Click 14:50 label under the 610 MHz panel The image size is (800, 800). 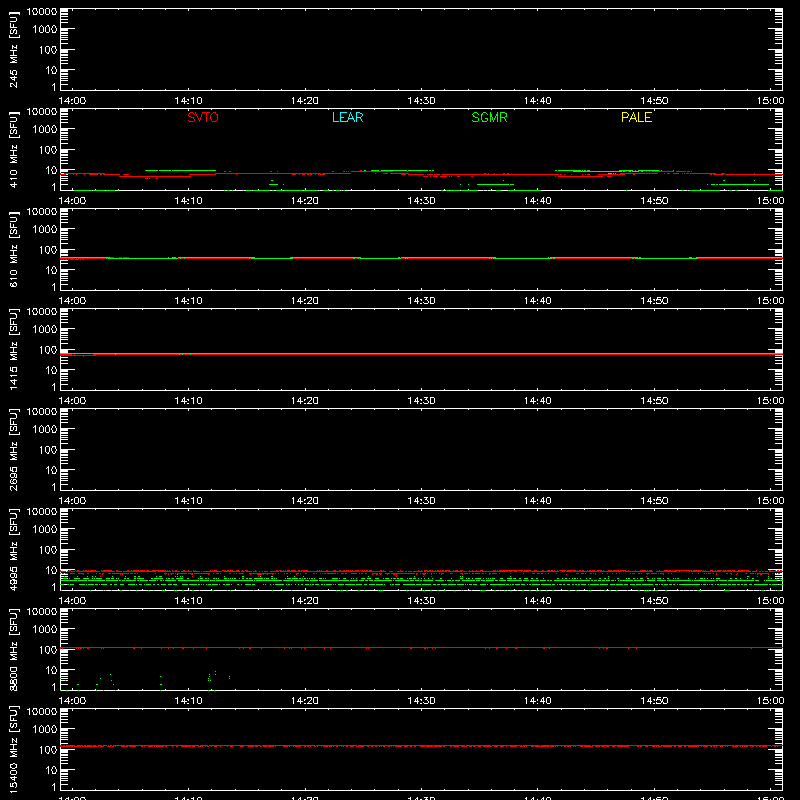click(x=654, y=301)
